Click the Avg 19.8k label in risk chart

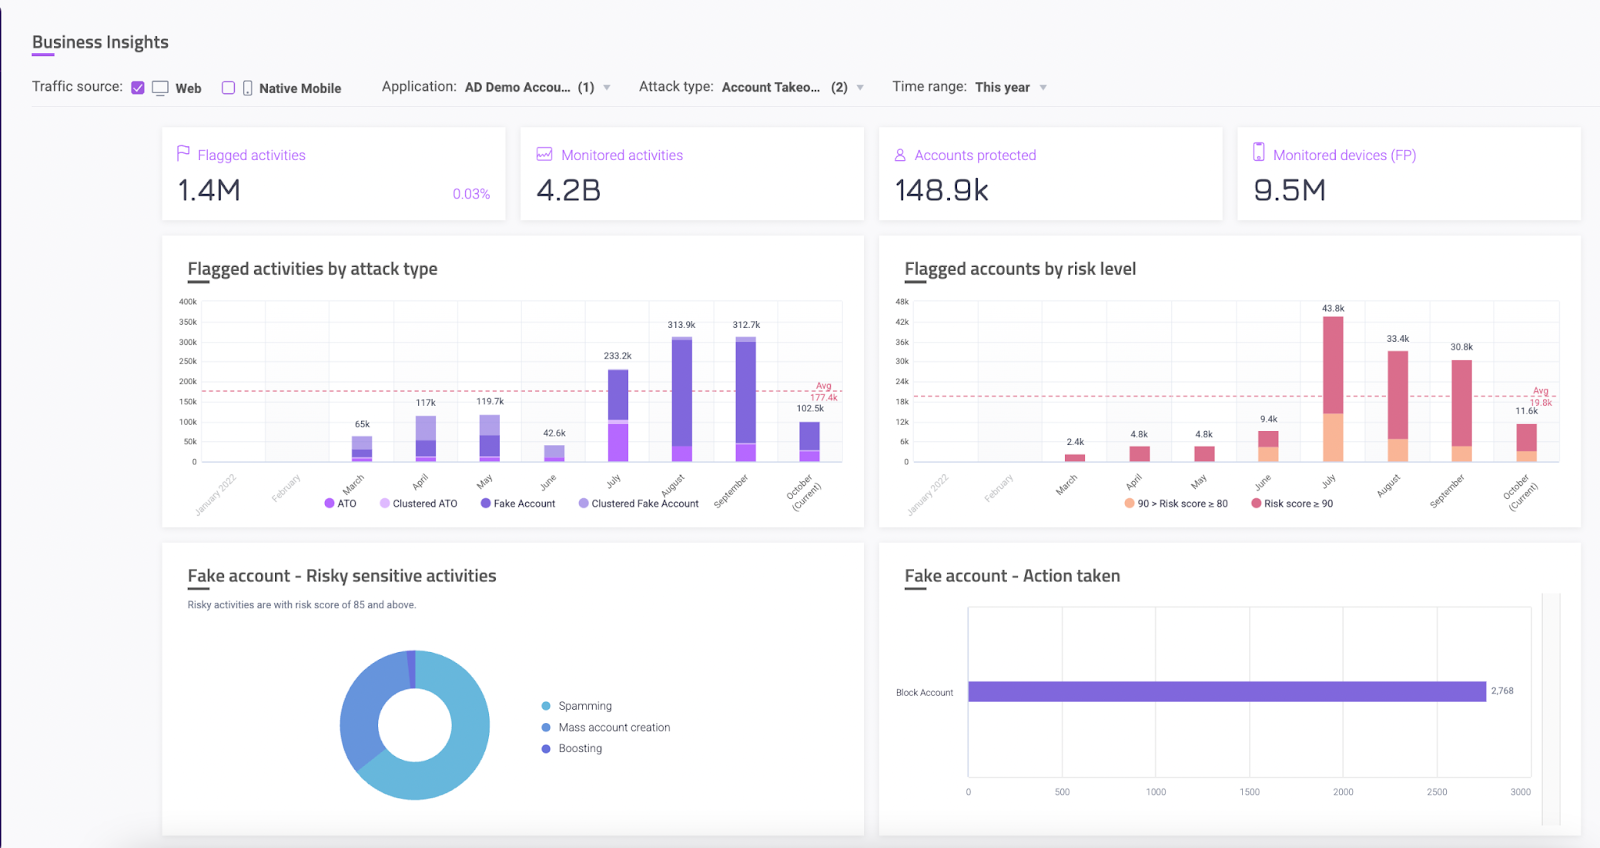(x=1541, y=397)
